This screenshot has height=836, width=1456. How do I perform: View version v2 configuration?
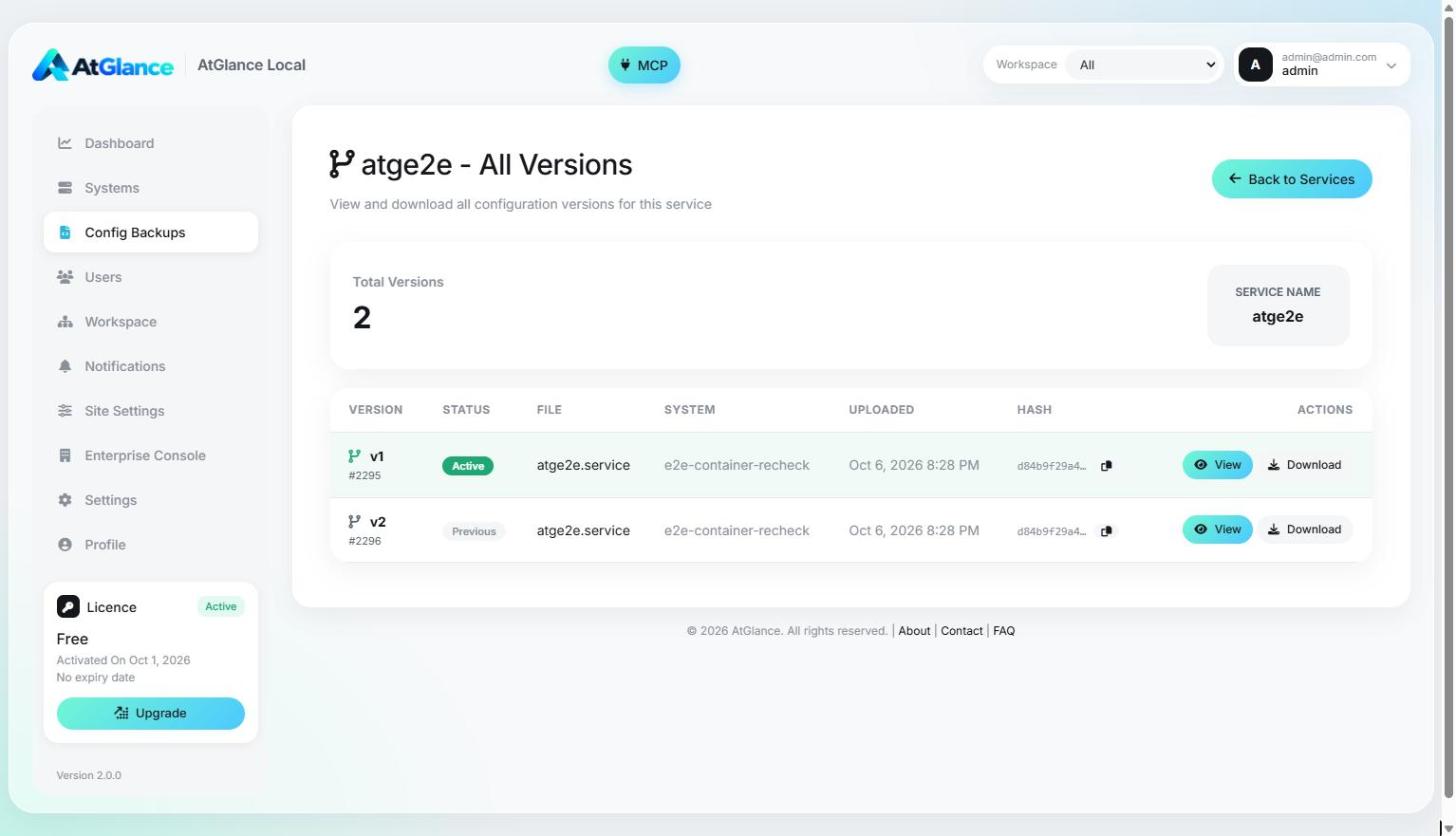pyautogui.click(x=1217, y=530)
